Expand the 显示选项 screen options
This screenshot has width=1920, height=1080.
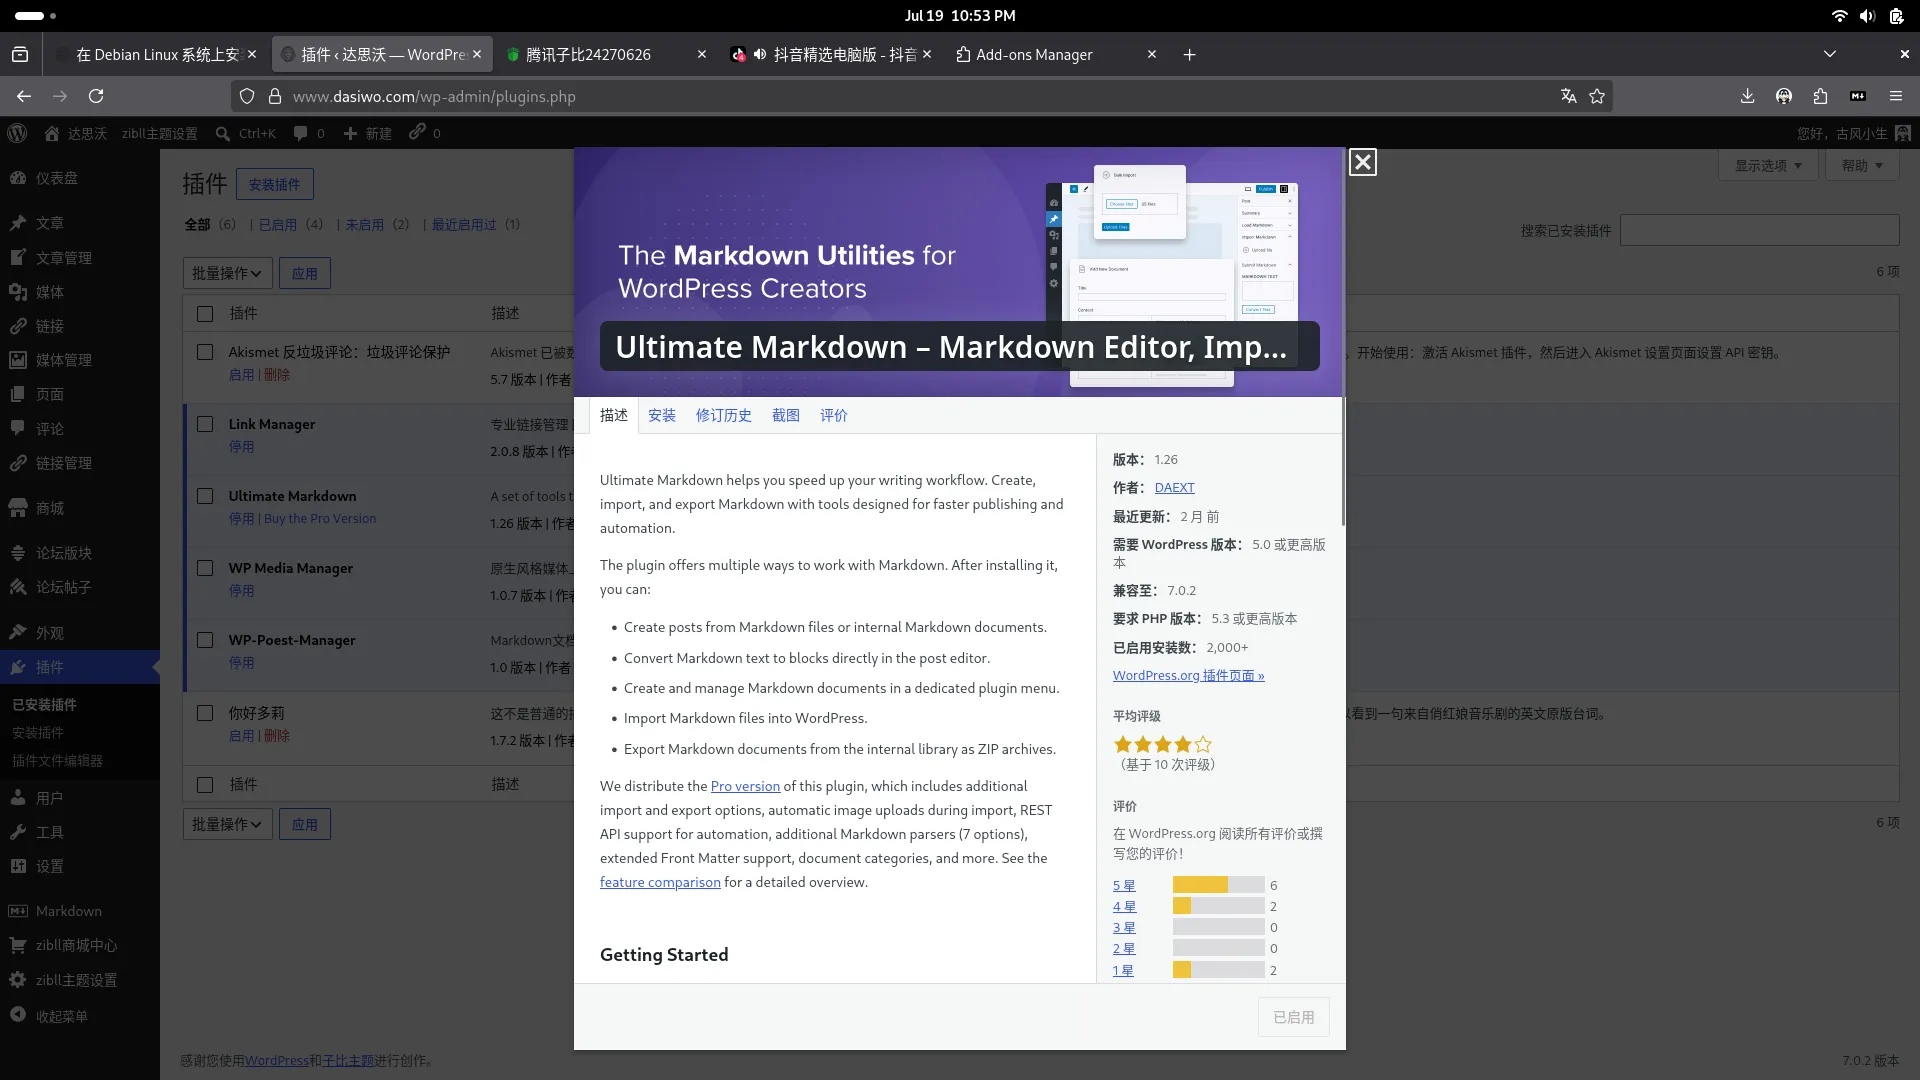tap(1768, 165)
